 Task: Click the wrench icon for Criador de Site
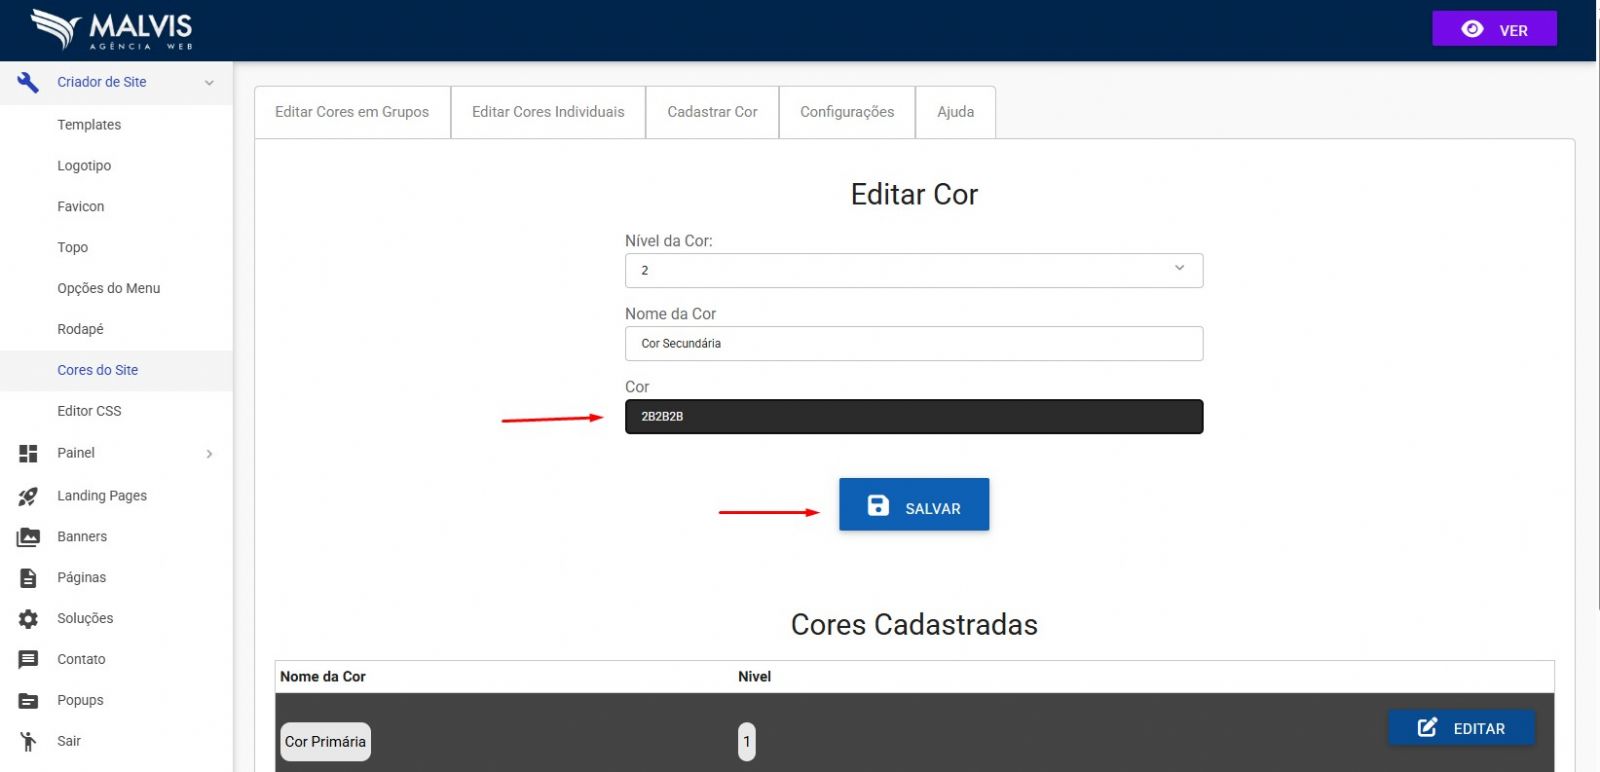(28, 82)
